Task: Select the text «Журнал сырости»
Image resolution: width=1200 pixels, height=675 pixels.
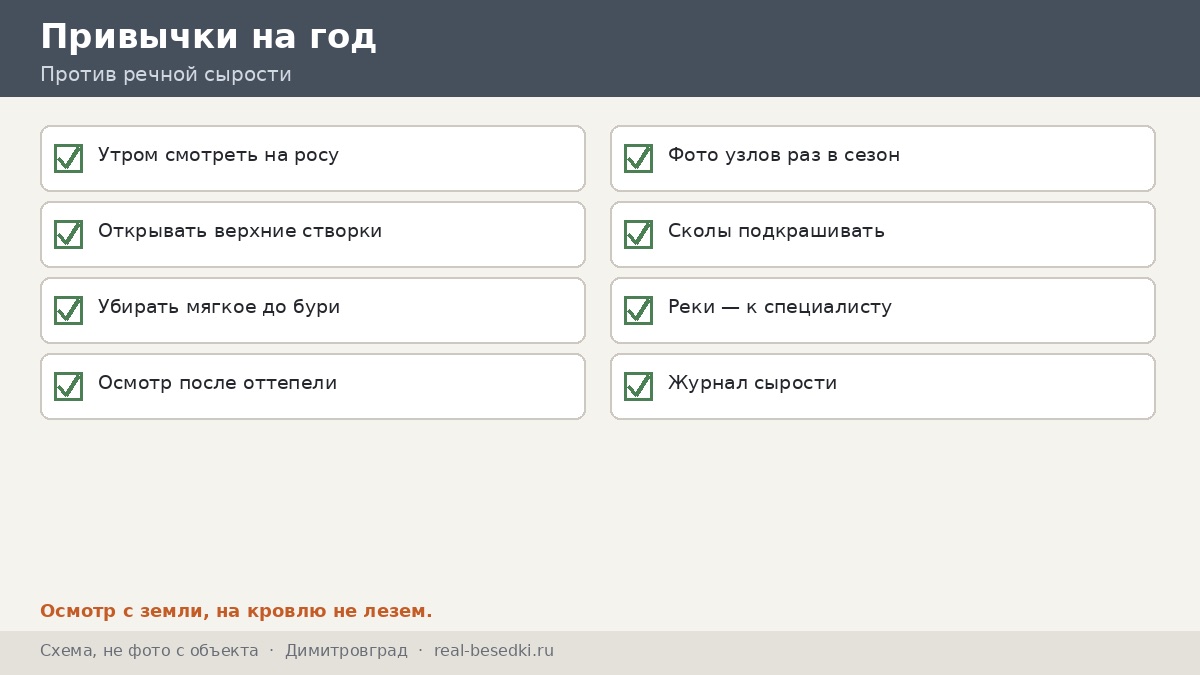Action: click(752, 384)
